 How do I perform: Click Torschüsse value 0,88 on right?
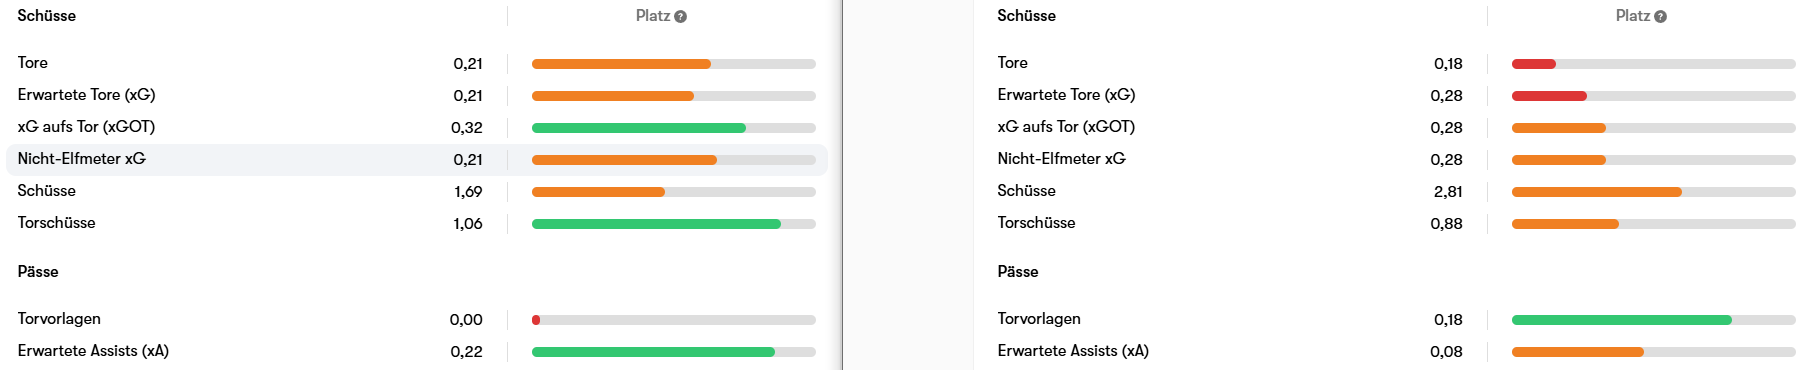click(x=1446, y=224)
